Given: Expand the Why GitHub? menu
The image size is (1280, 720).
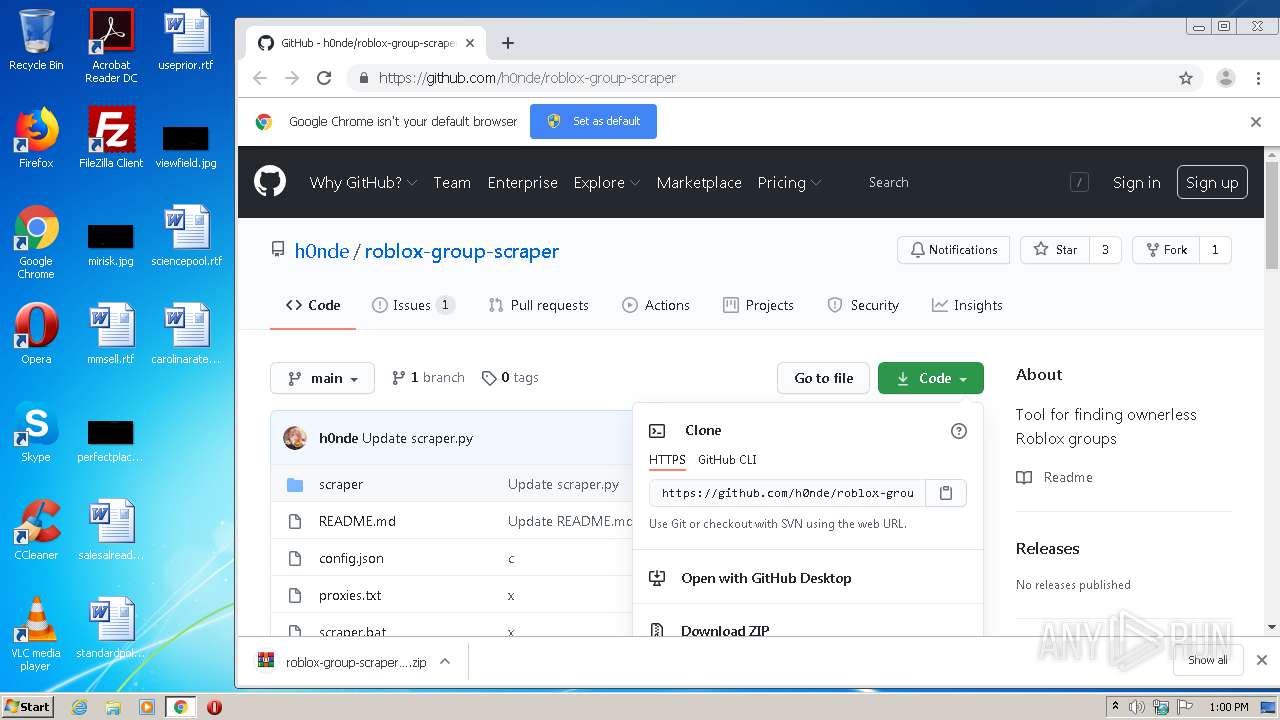Looking at the screenshot, I should click(x=363, y=182).
